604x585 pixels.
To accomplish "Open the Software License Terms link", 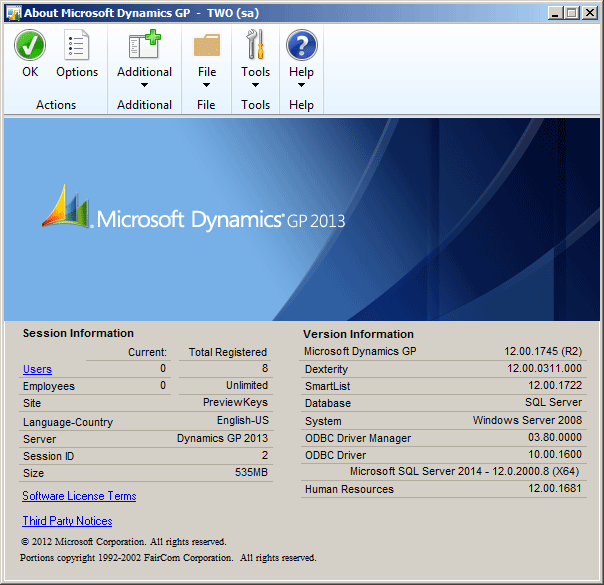I will [79, 496].
